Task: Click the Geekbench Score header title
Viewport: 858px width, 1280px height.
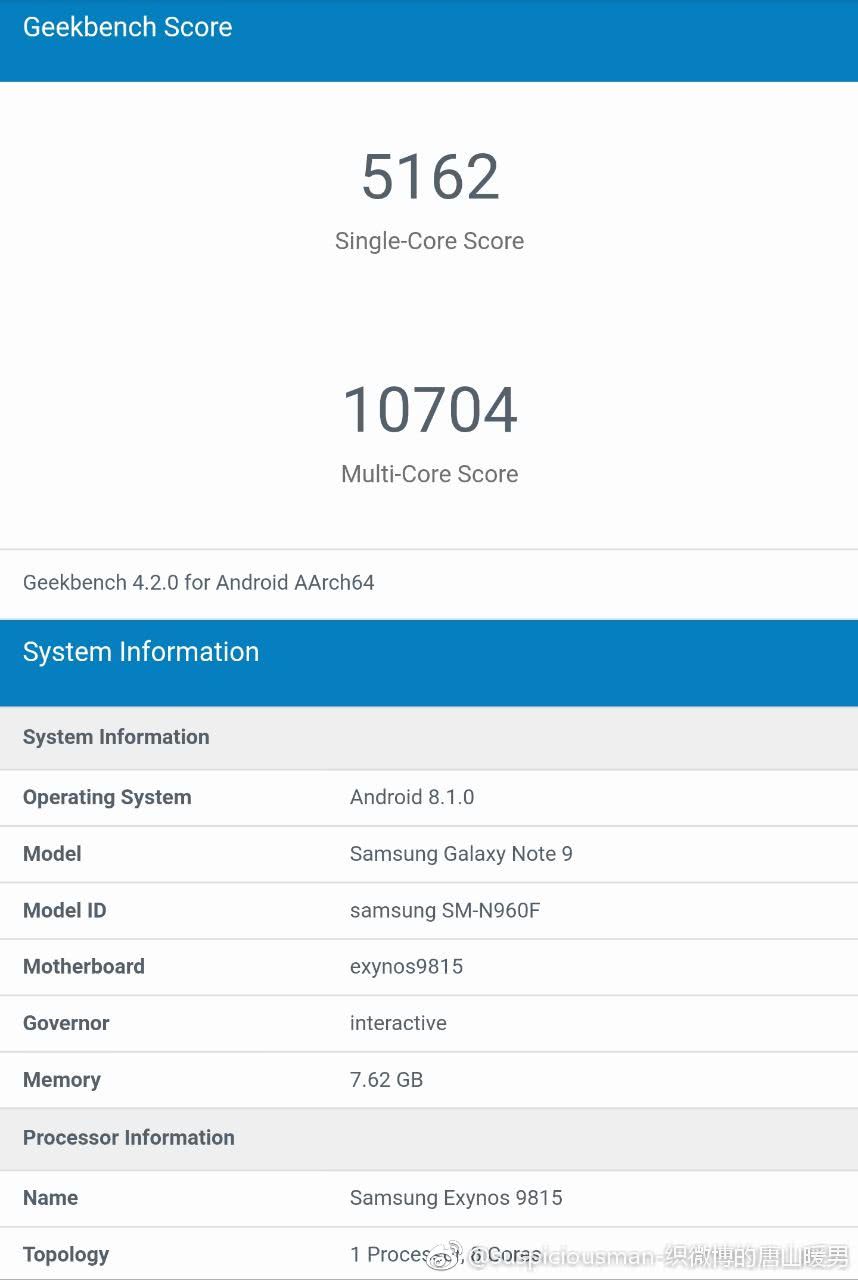Action: [127, 28]
